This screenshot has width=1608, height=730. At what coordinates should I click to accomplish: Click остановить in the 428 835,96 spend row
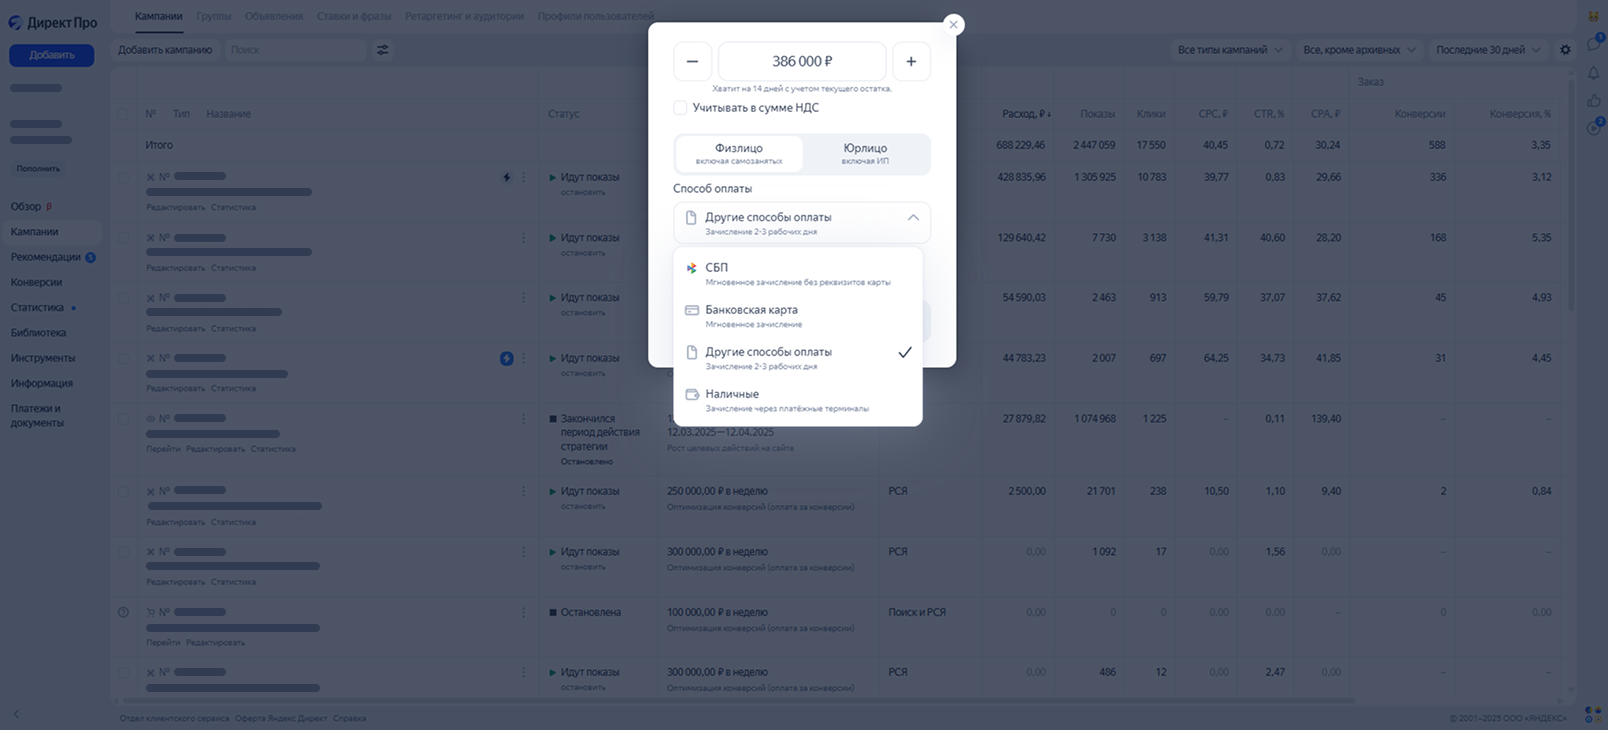click(x=583, y=192)
